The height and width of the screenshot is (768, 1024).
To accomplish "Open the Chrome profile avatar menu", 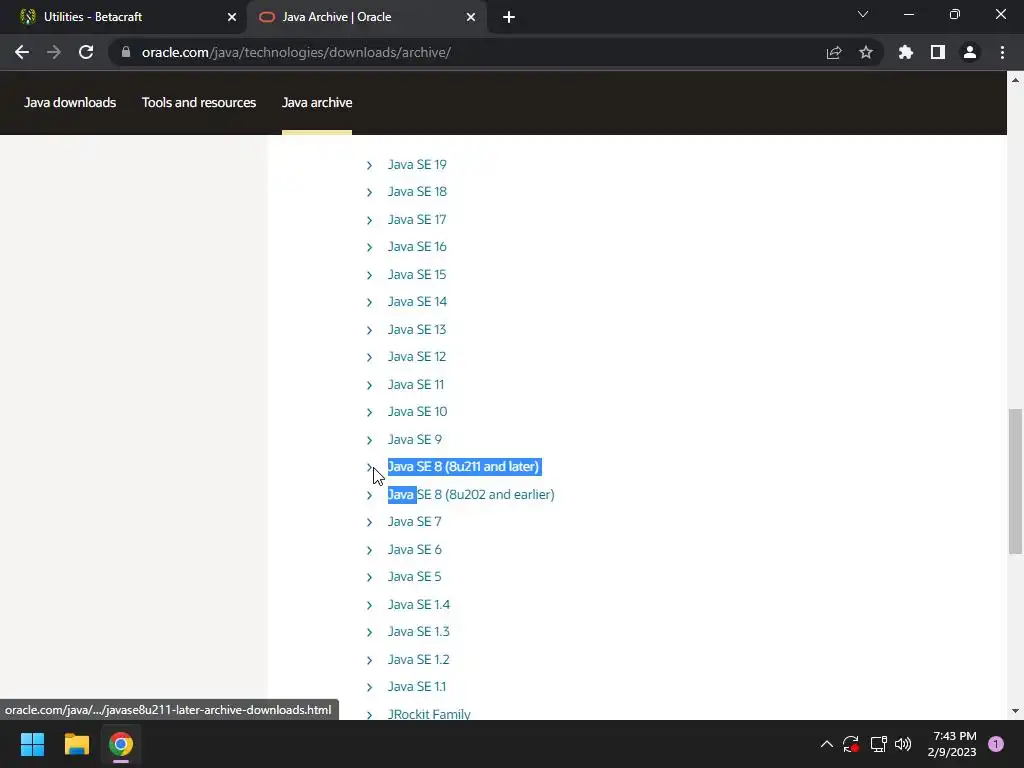I will (x=970, y=52).
